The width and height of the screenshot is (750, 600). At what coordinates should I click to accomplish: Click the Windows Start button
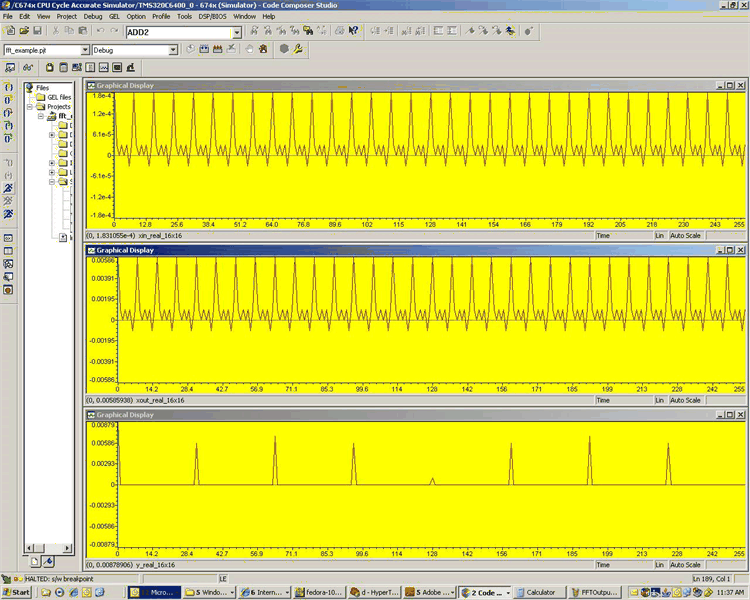point(17,592)
